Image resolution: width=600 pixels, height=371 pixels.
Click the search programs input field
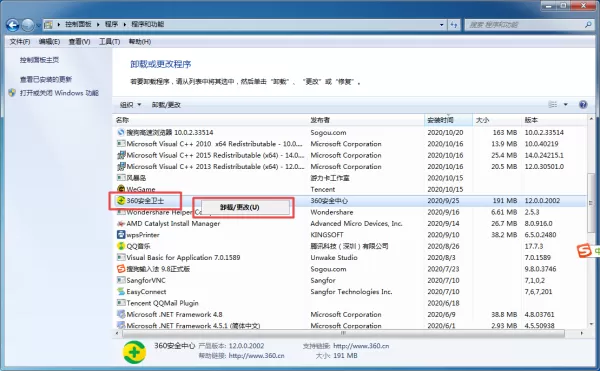(524, 25)
